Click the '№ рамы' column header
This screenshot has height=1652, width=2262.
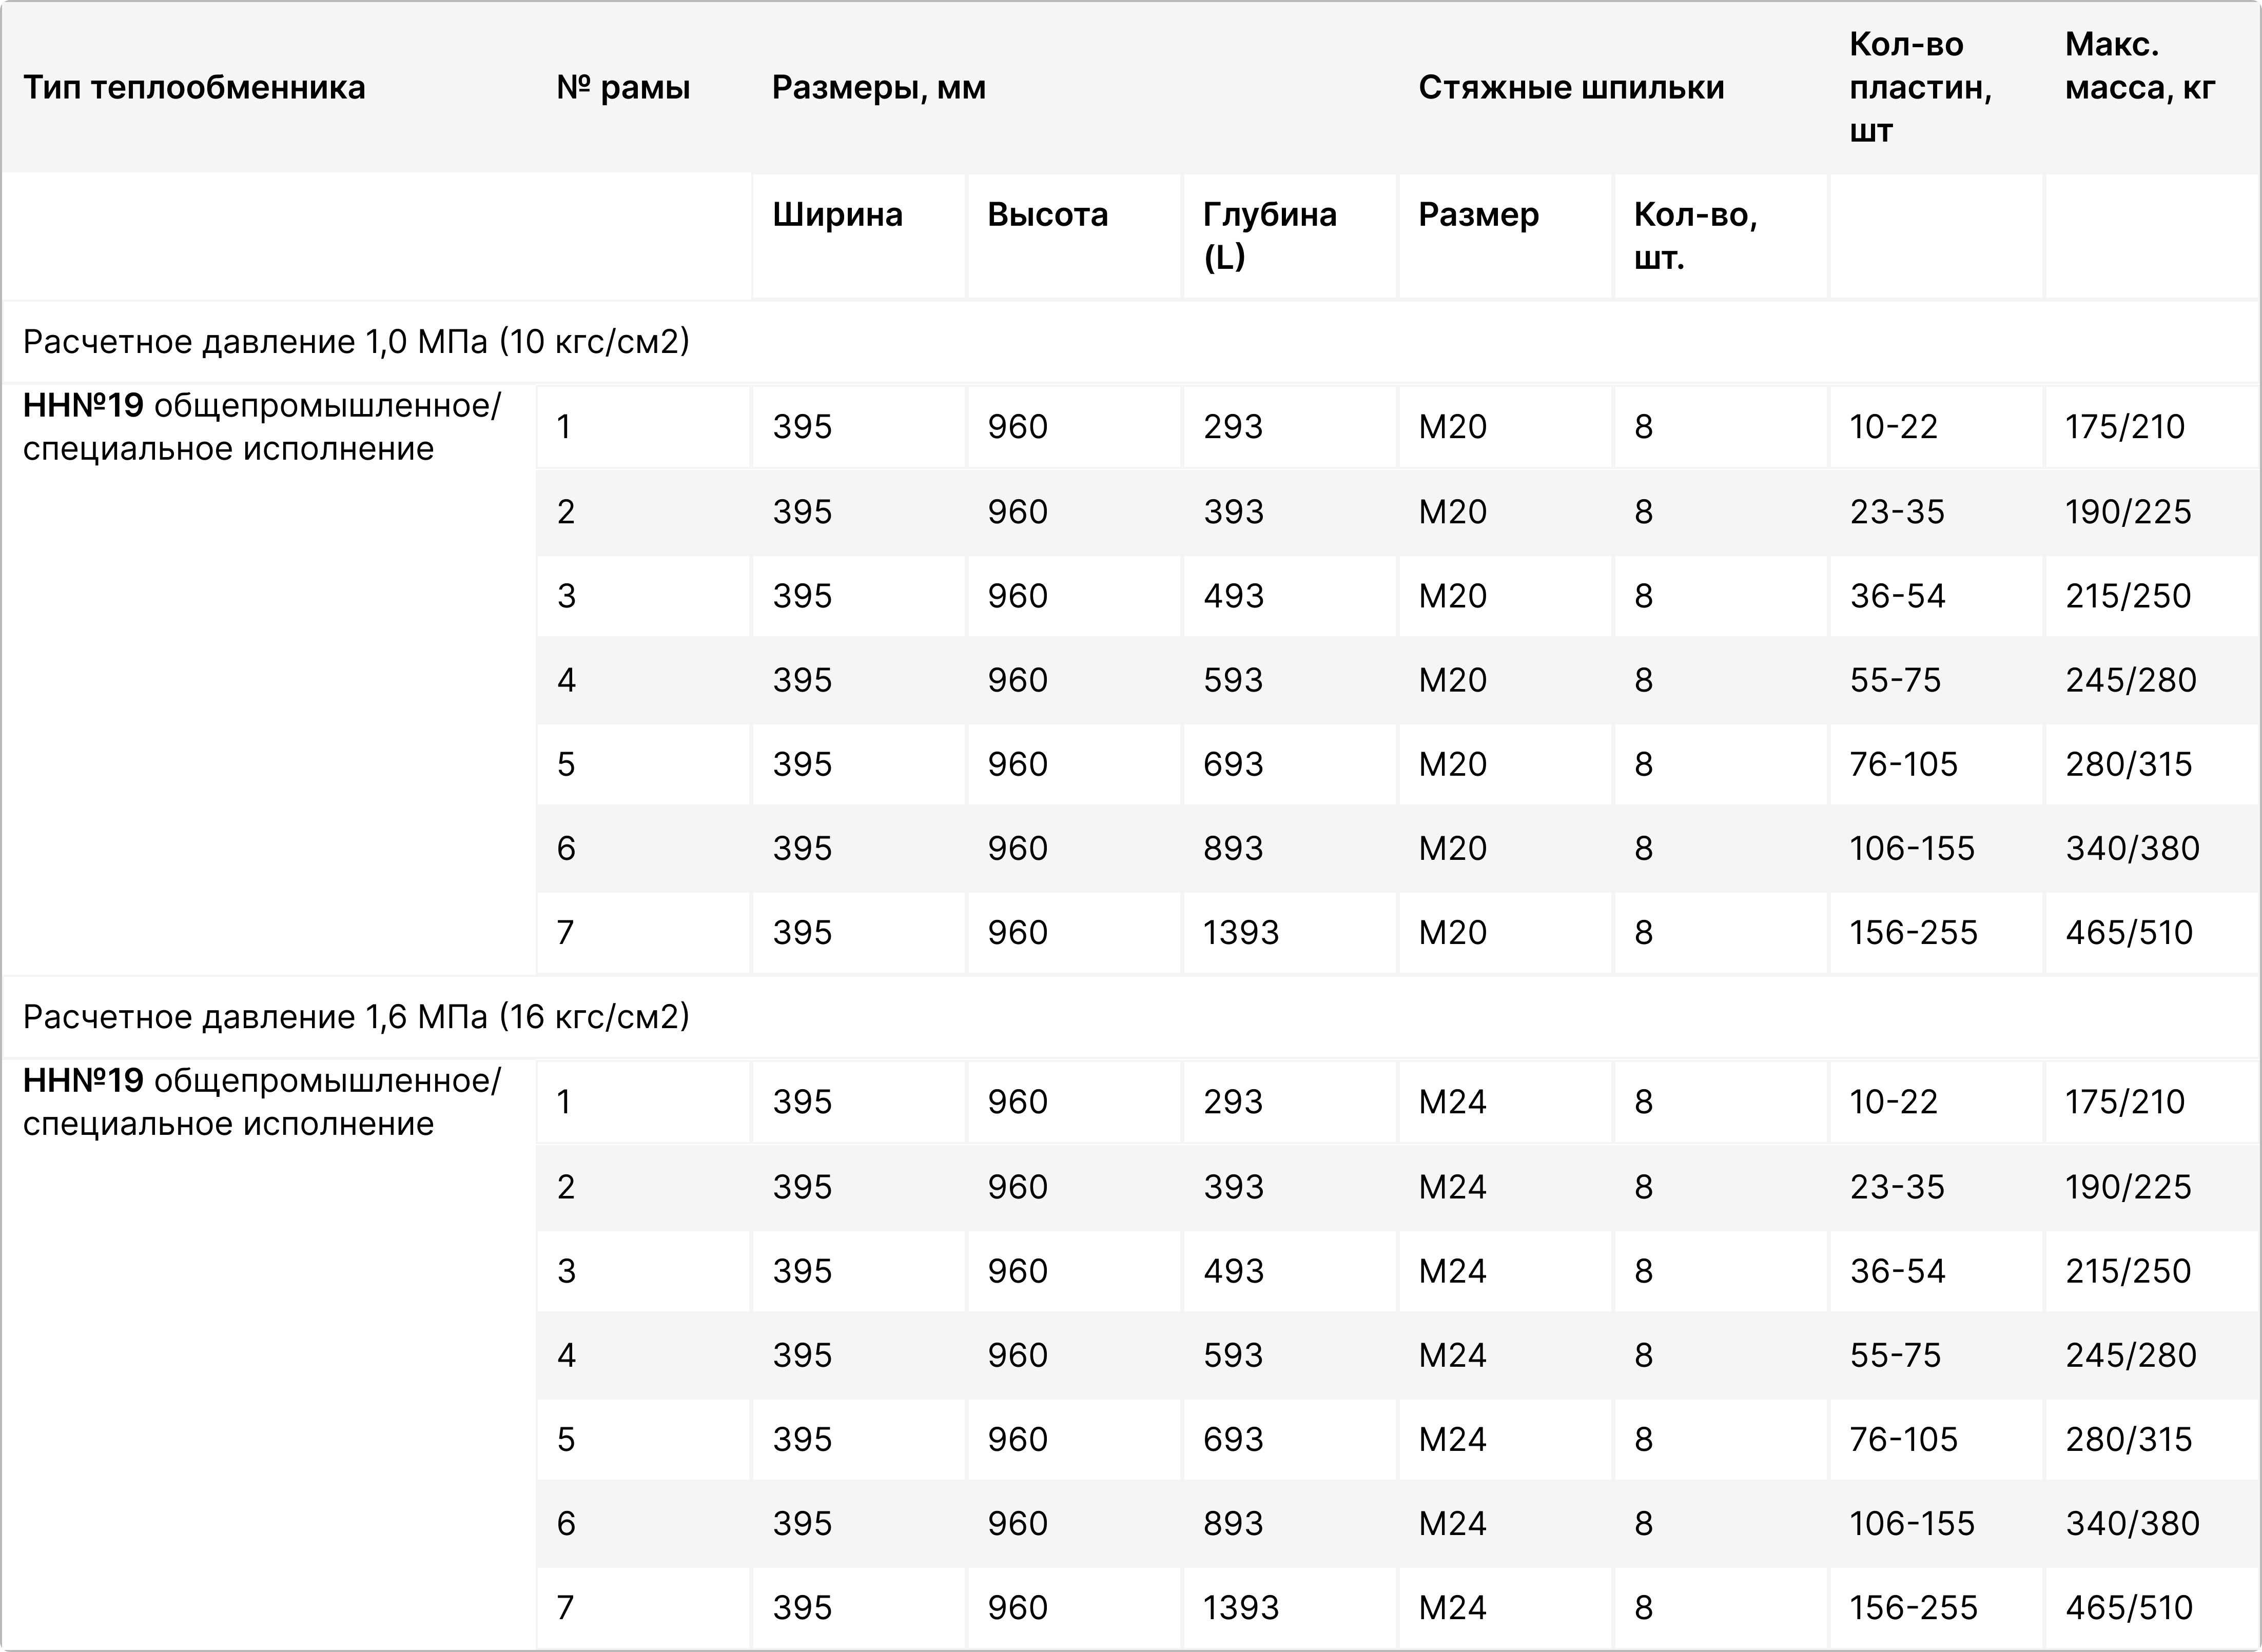[x=623, y=88]
